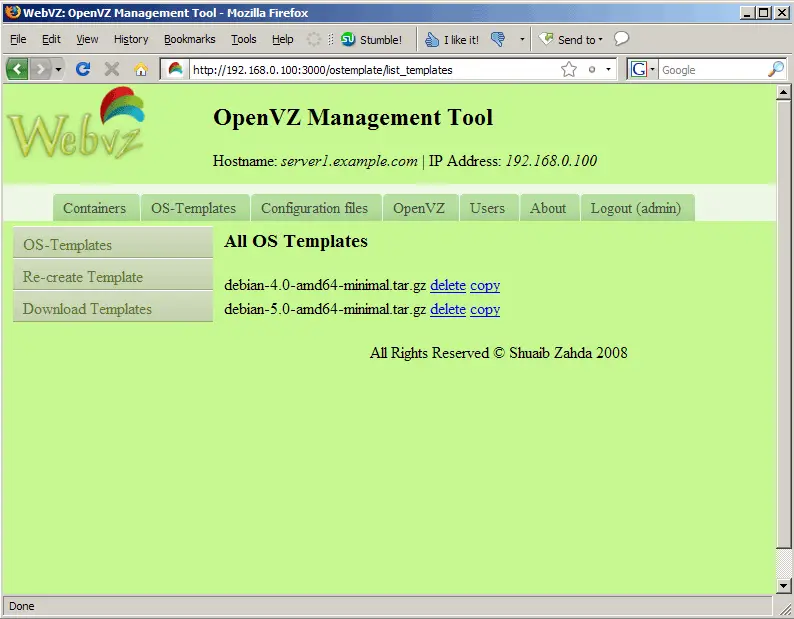Click the speech bubble reviews icon

[x=621, y=38]
